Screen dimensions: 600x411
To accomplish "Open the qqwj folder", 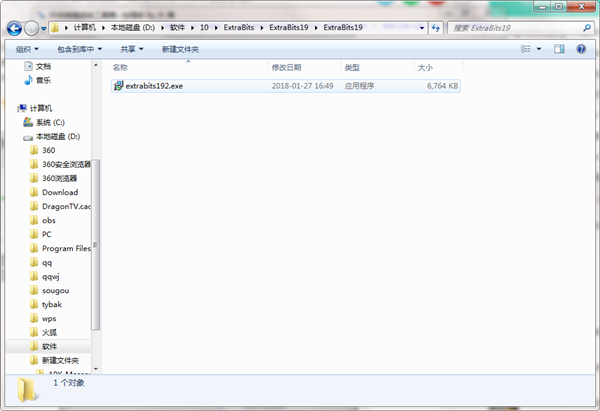I will click(x=51, y=276).
